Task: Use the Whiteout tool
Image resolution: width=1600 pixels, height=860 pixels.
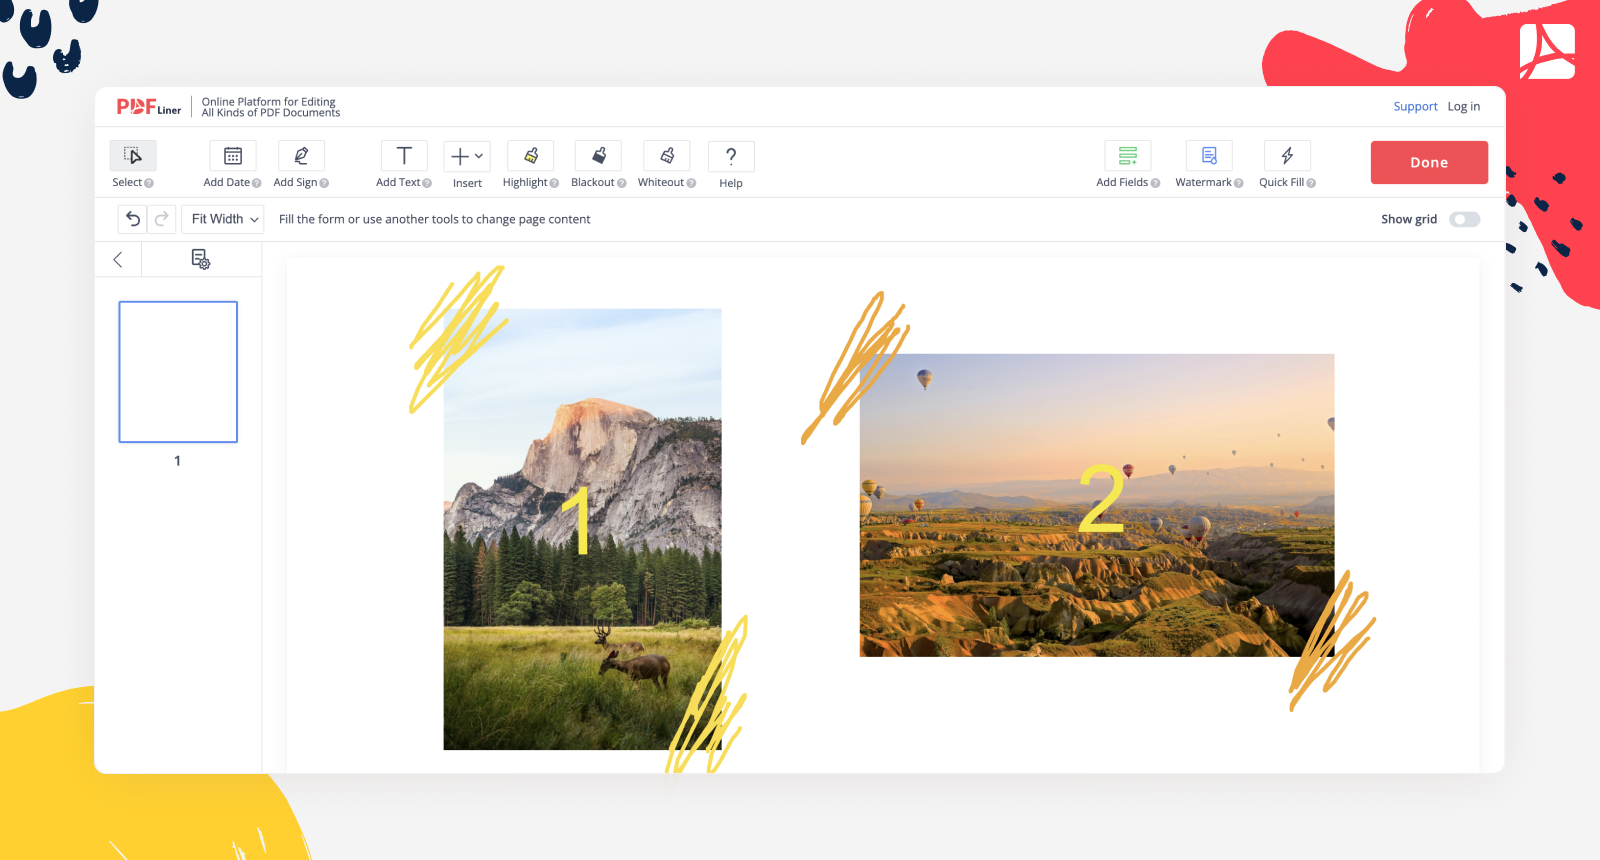Action: tap(667, 156)
